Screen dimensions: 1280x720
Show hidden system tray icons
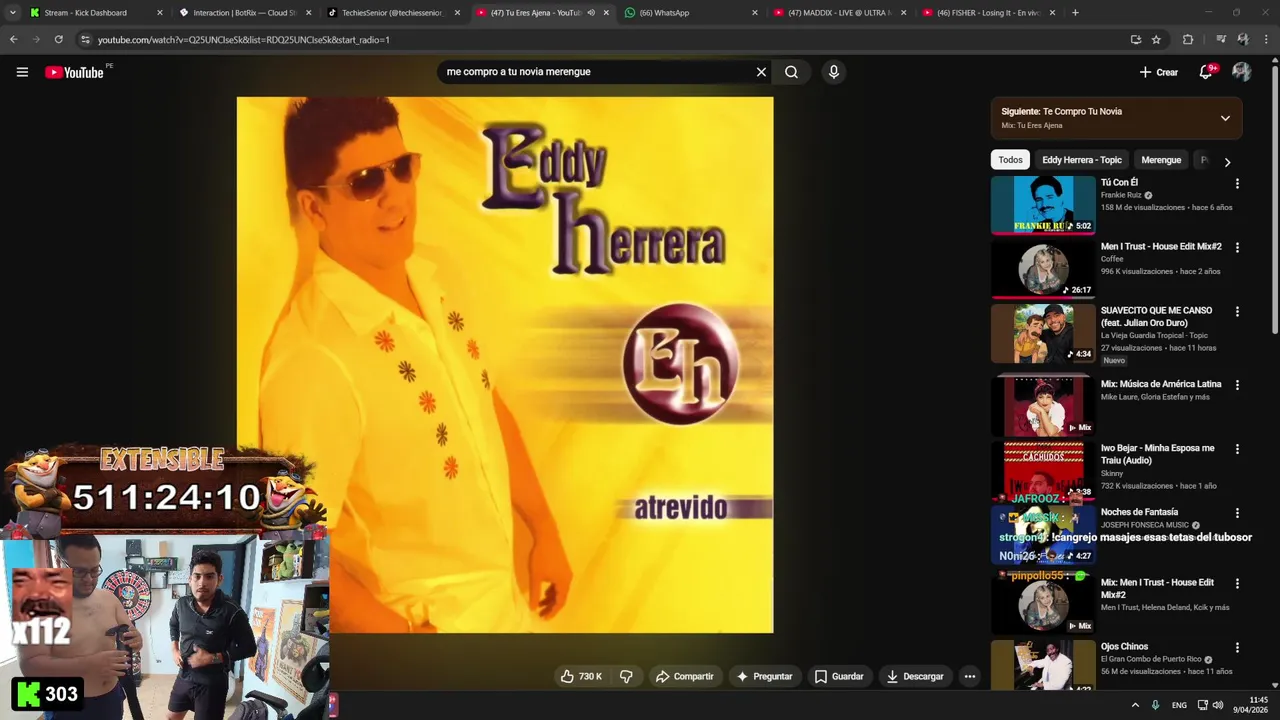pyautogui.click(x=1135, y=705)
